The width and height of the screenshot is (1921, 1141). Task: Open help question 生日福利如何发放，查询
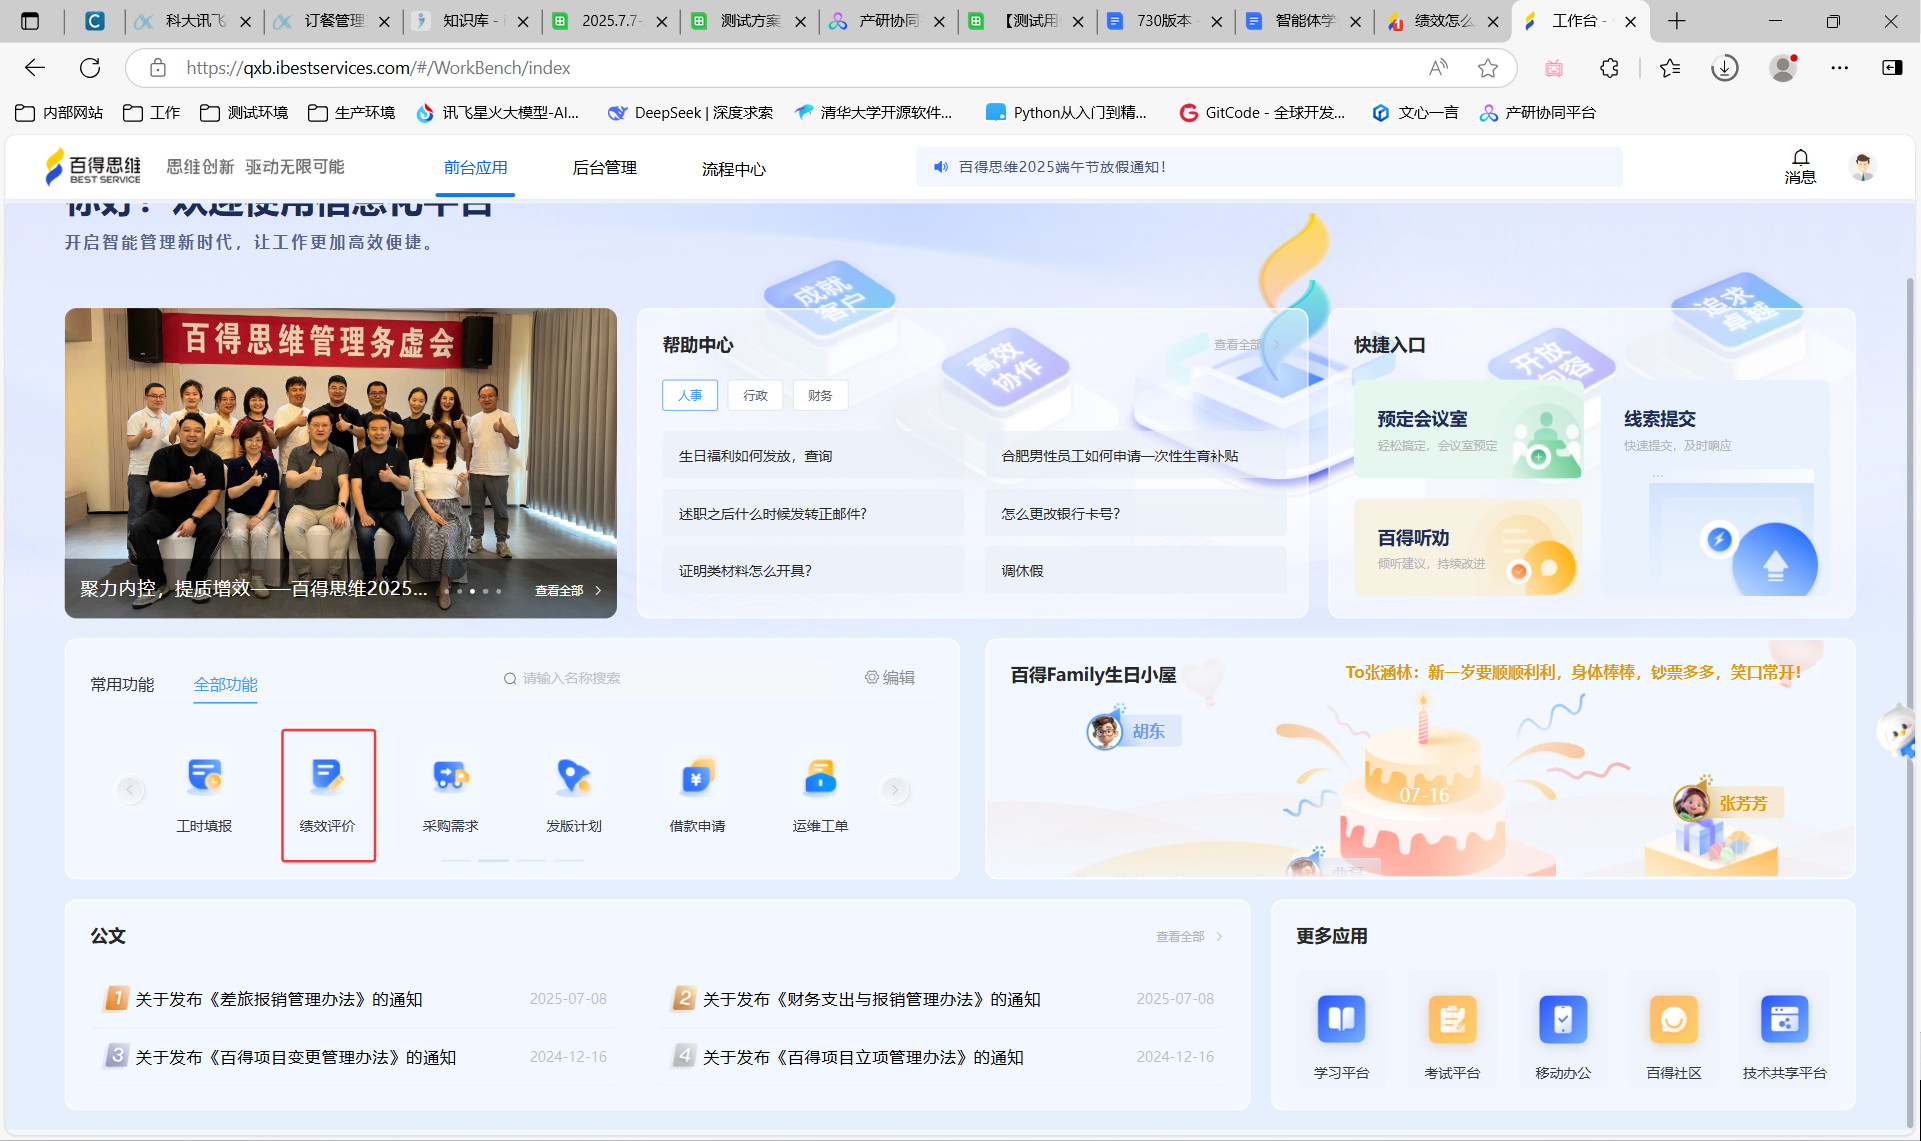tap(812, 456)
